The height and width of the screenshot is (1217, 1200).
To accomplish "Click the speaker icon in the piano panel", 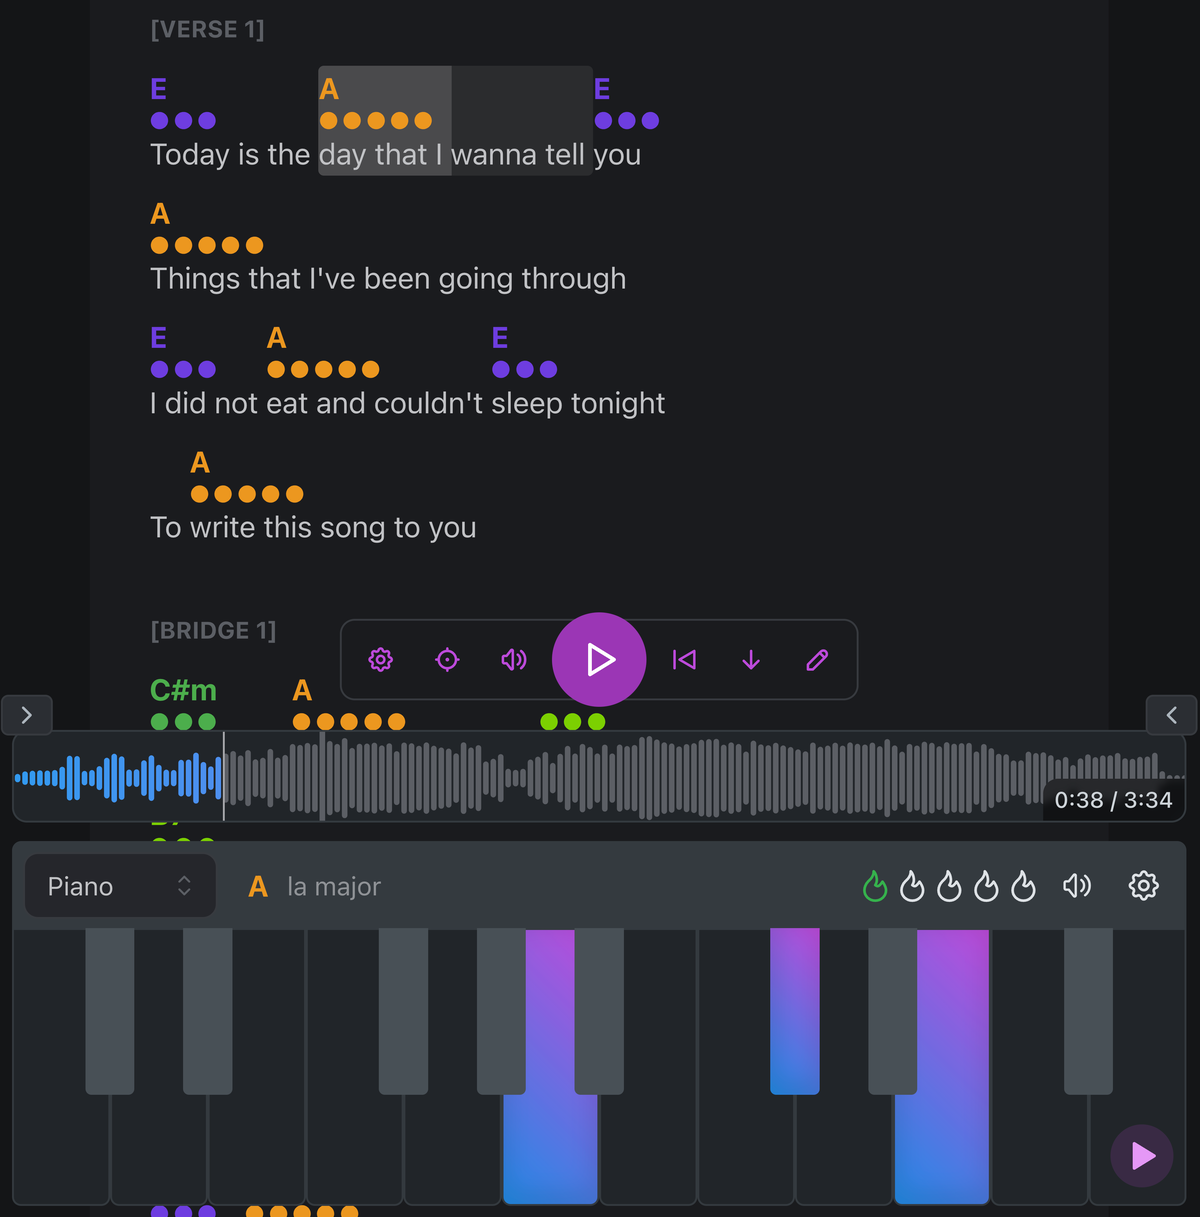I will pos(1077,886).
